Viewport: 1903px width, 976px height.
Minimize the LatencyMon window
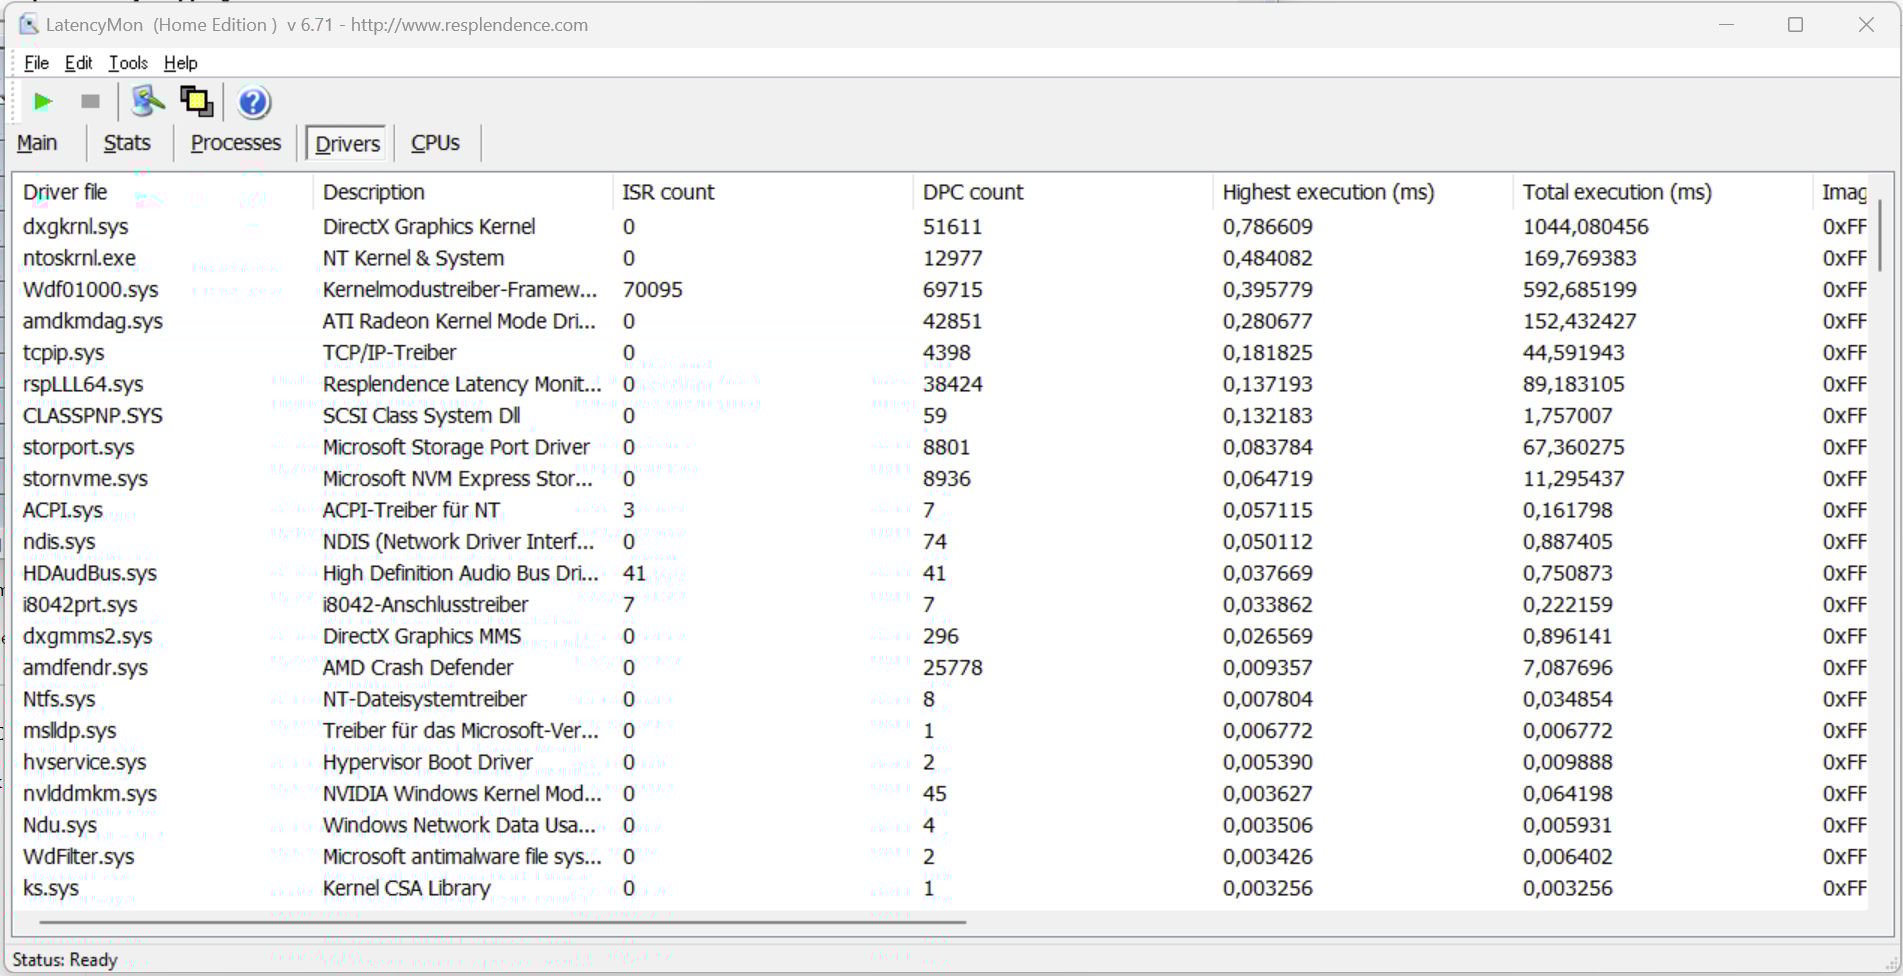click(1726, 25)
